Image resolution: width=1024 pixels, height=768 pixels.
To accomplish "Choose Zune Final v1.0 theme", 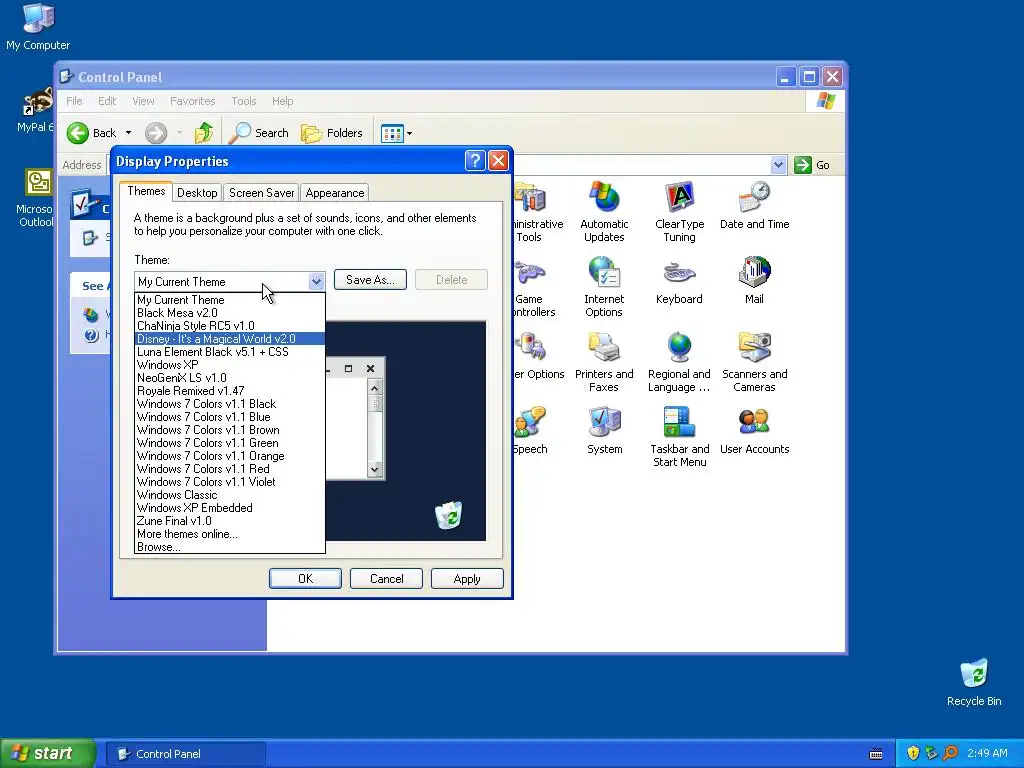I will (229, 521).
